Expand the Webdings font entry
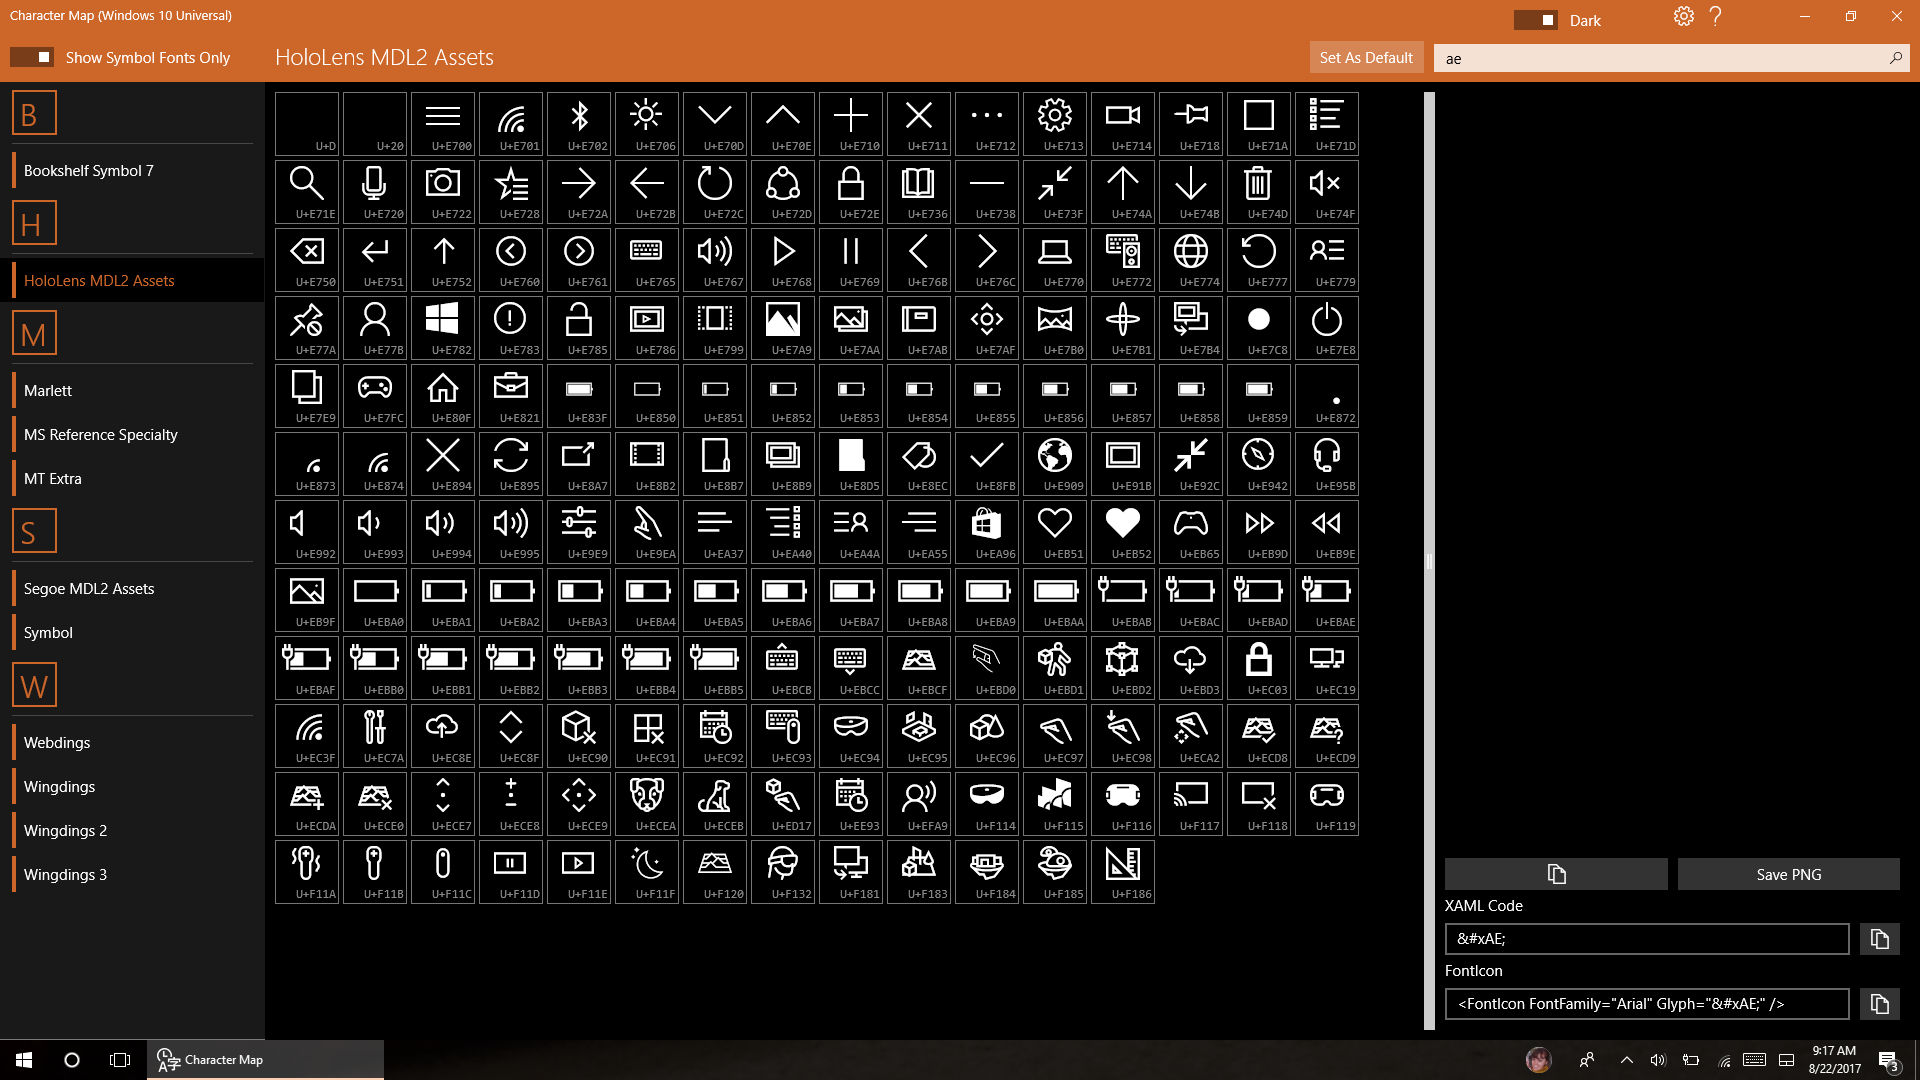The height and width of the screenshot is (1080, 1920). click(x=57, y=741)
